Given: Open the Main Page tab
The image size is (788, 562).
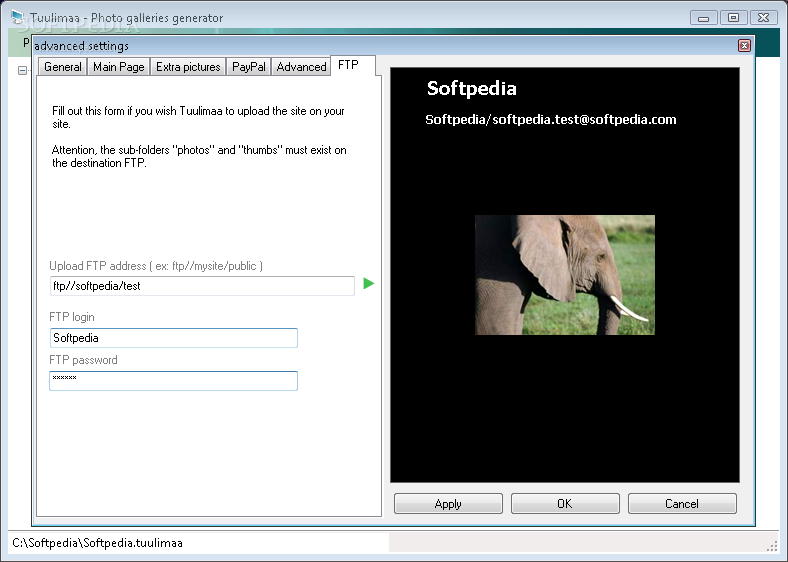Looking at the screenshot, I should pyautogui.click(x=119, y=67).
